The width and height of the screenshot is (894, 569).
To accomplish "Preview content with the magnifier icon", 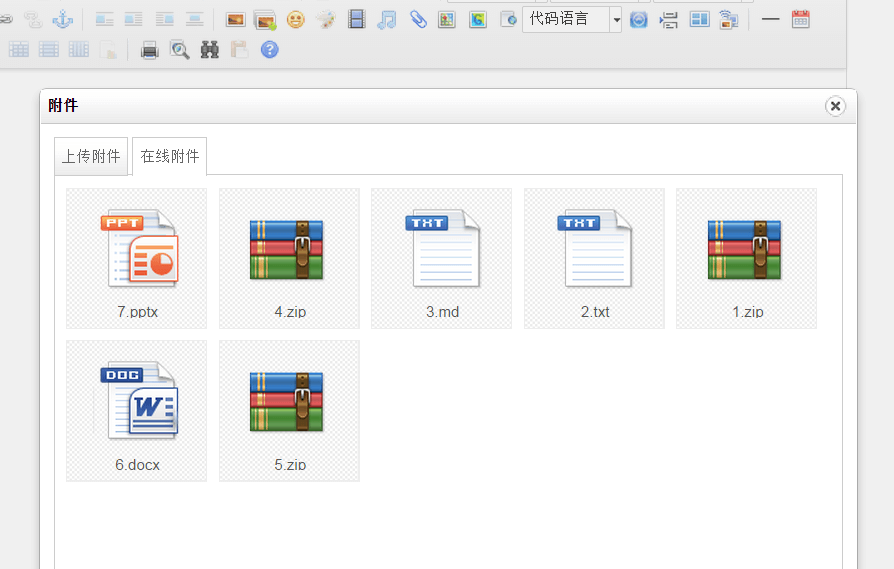I will click(x=180, y=50).
